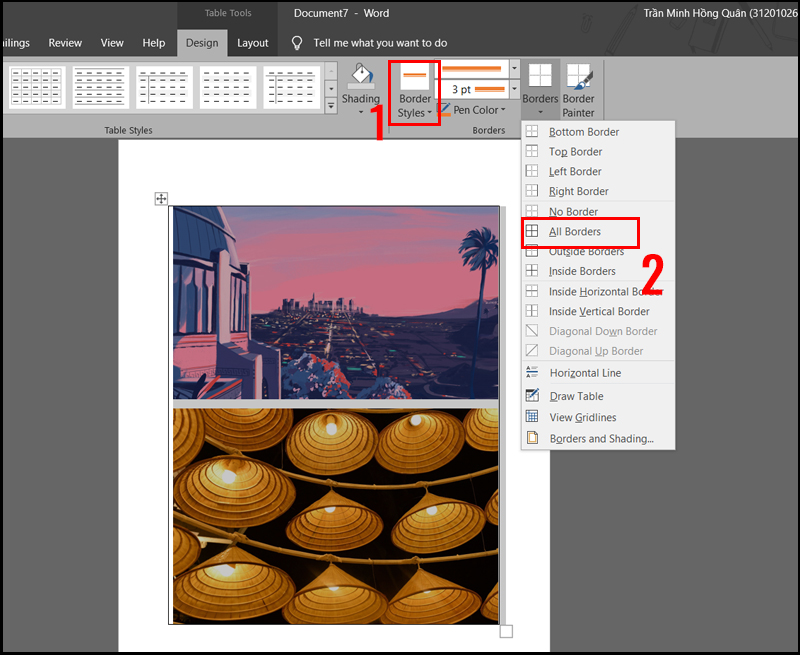800x655 pixels.
Task: Show next row of Table Styles
Action: (x=331, y=89)
